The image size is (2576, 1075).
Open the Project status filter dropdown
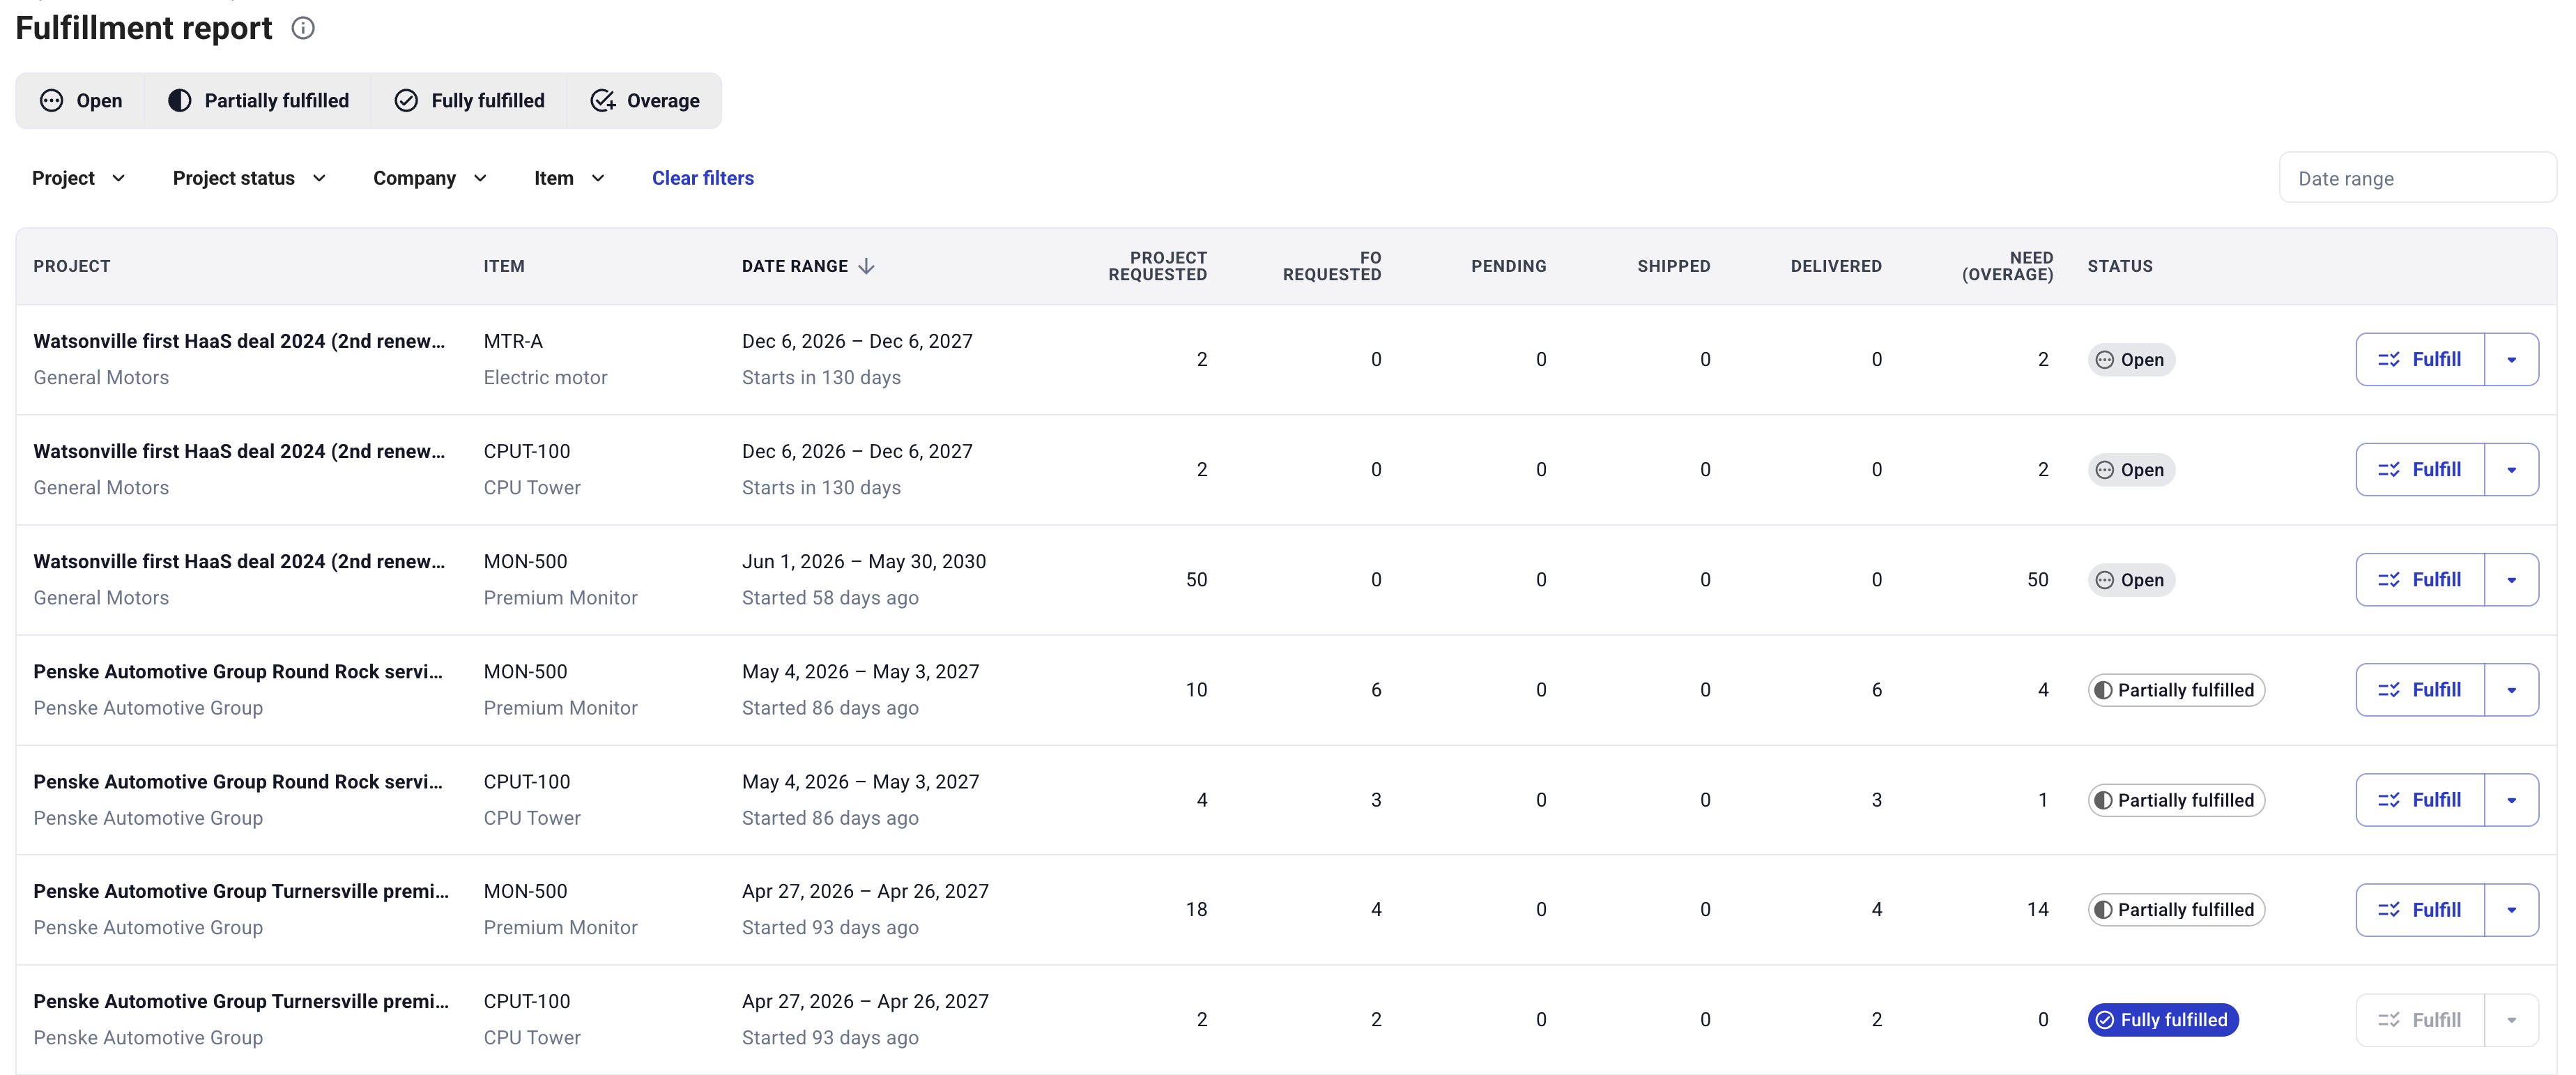[249, 178]
